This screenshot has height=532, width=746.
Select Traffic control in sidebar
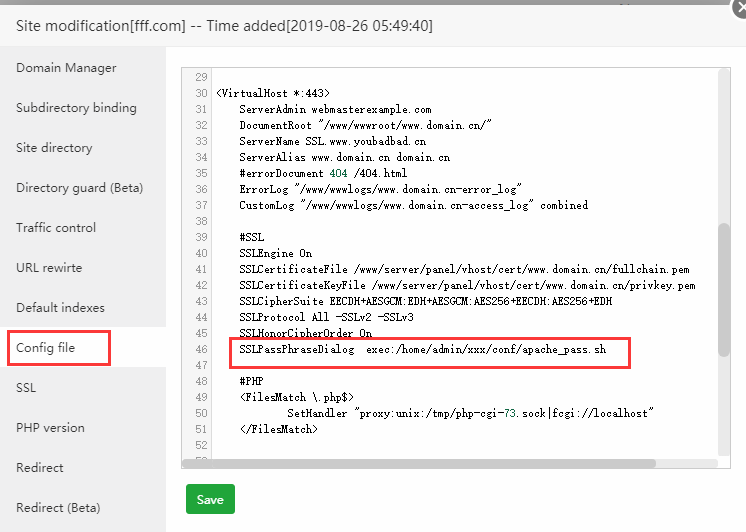coord(56,228)
